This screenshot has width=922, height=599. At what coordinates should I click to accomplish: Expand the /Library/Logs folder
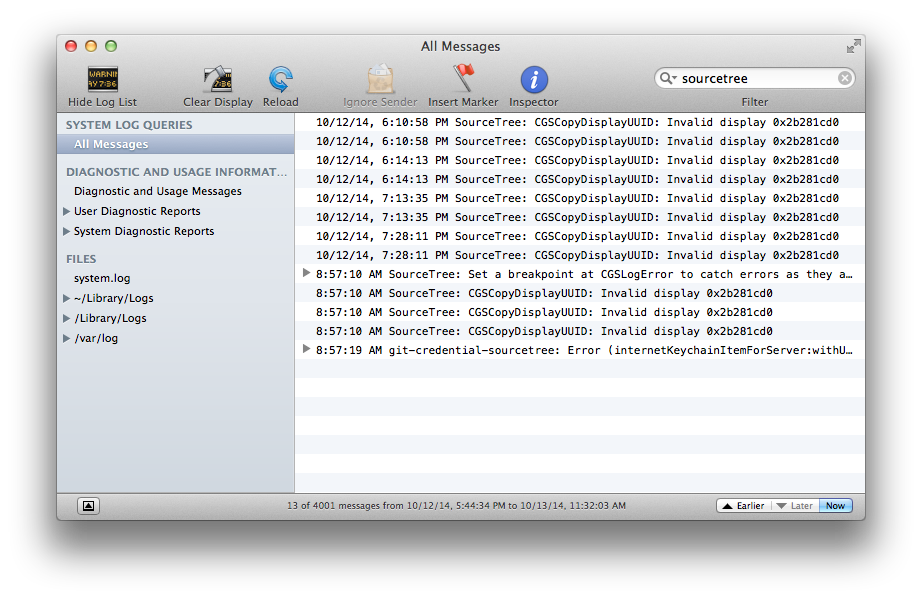(x=66, y=319)
